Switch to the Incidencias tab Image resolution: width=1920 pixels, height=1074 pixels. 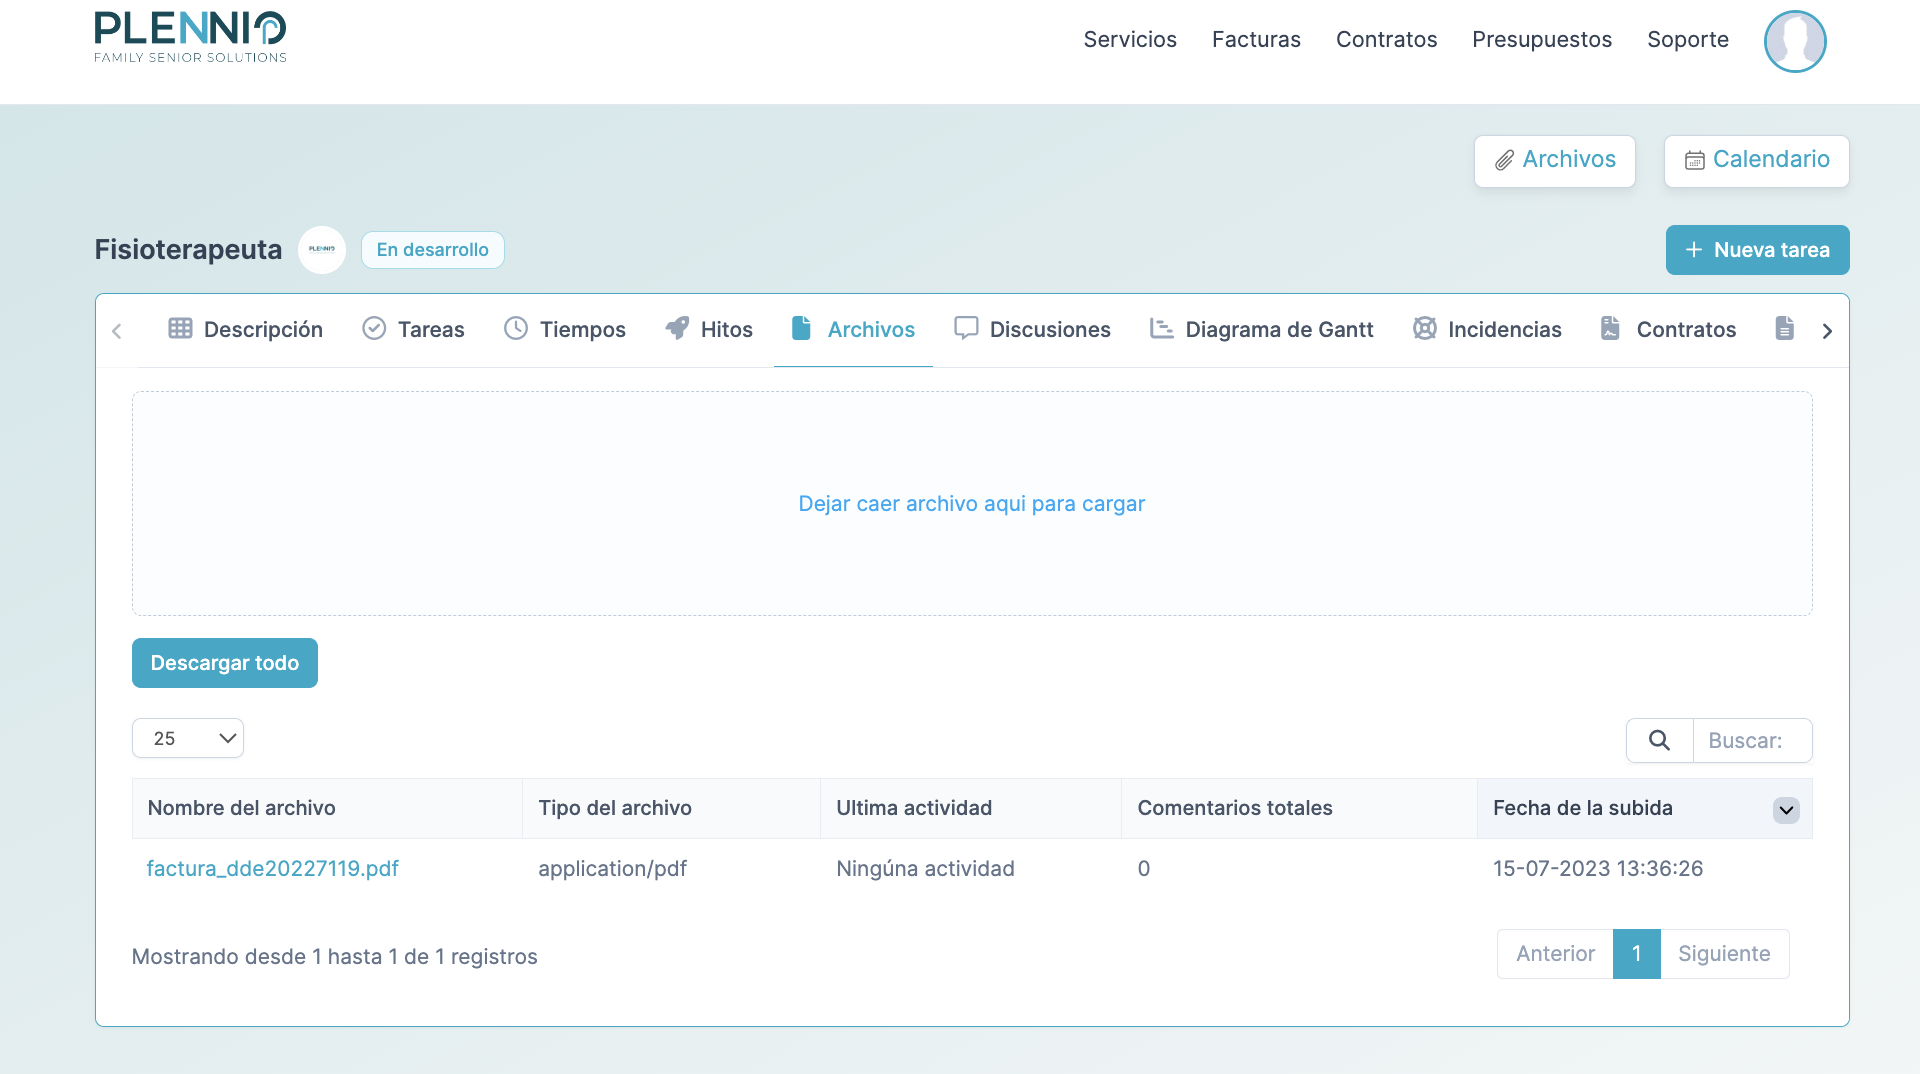point(1487,330)
